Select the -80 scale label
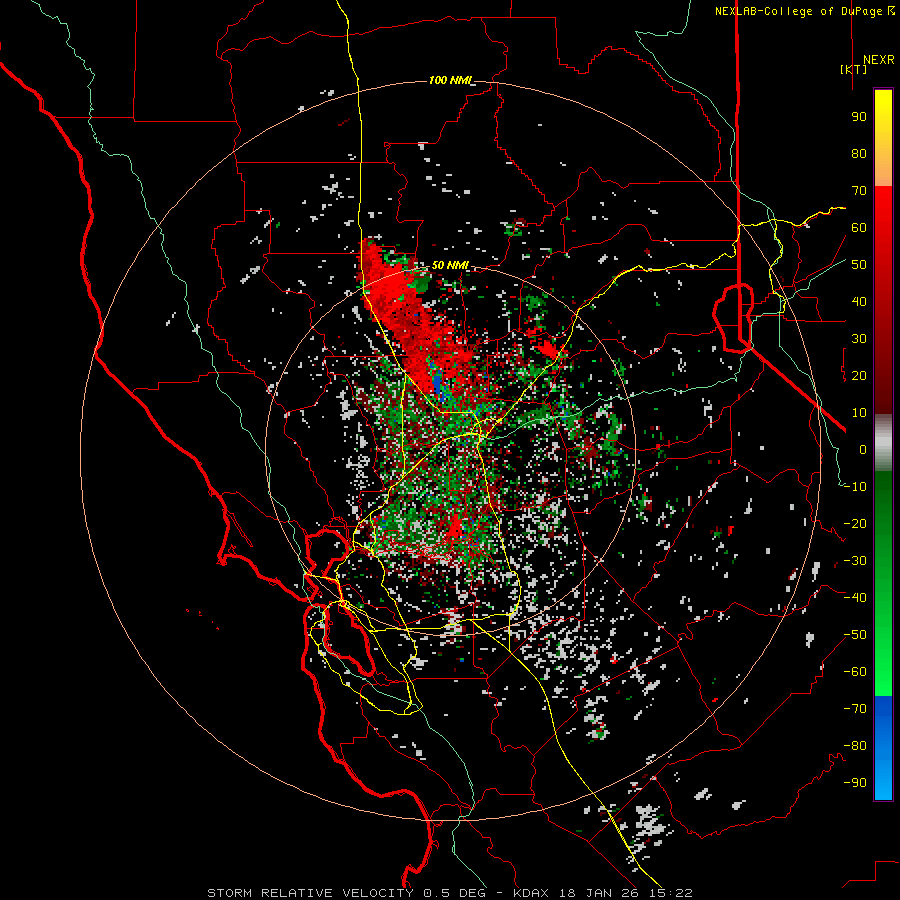Viewport: 900px width, 900px height. tap(855, 746)
